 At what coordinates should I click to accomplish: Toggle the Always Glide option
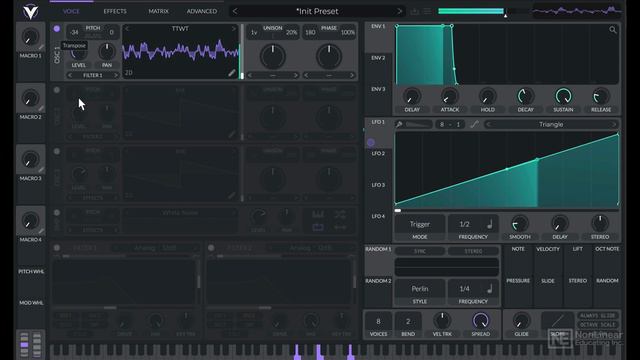tap(597, 316)
